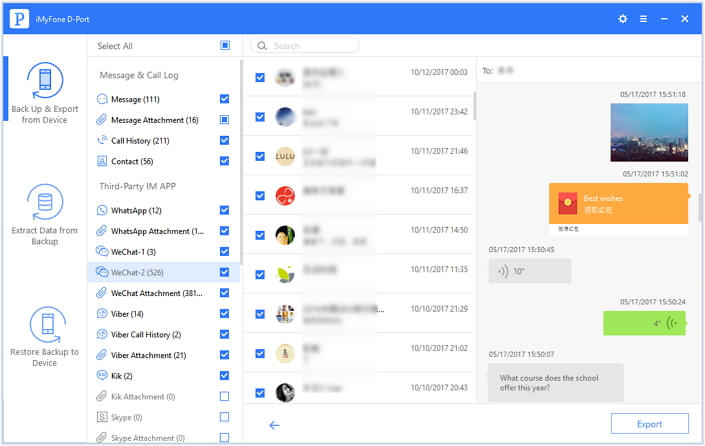Screen dimensions: 705x446
Task: Click the Kik Attachment paperclip icon
Action: coord(102,396)
